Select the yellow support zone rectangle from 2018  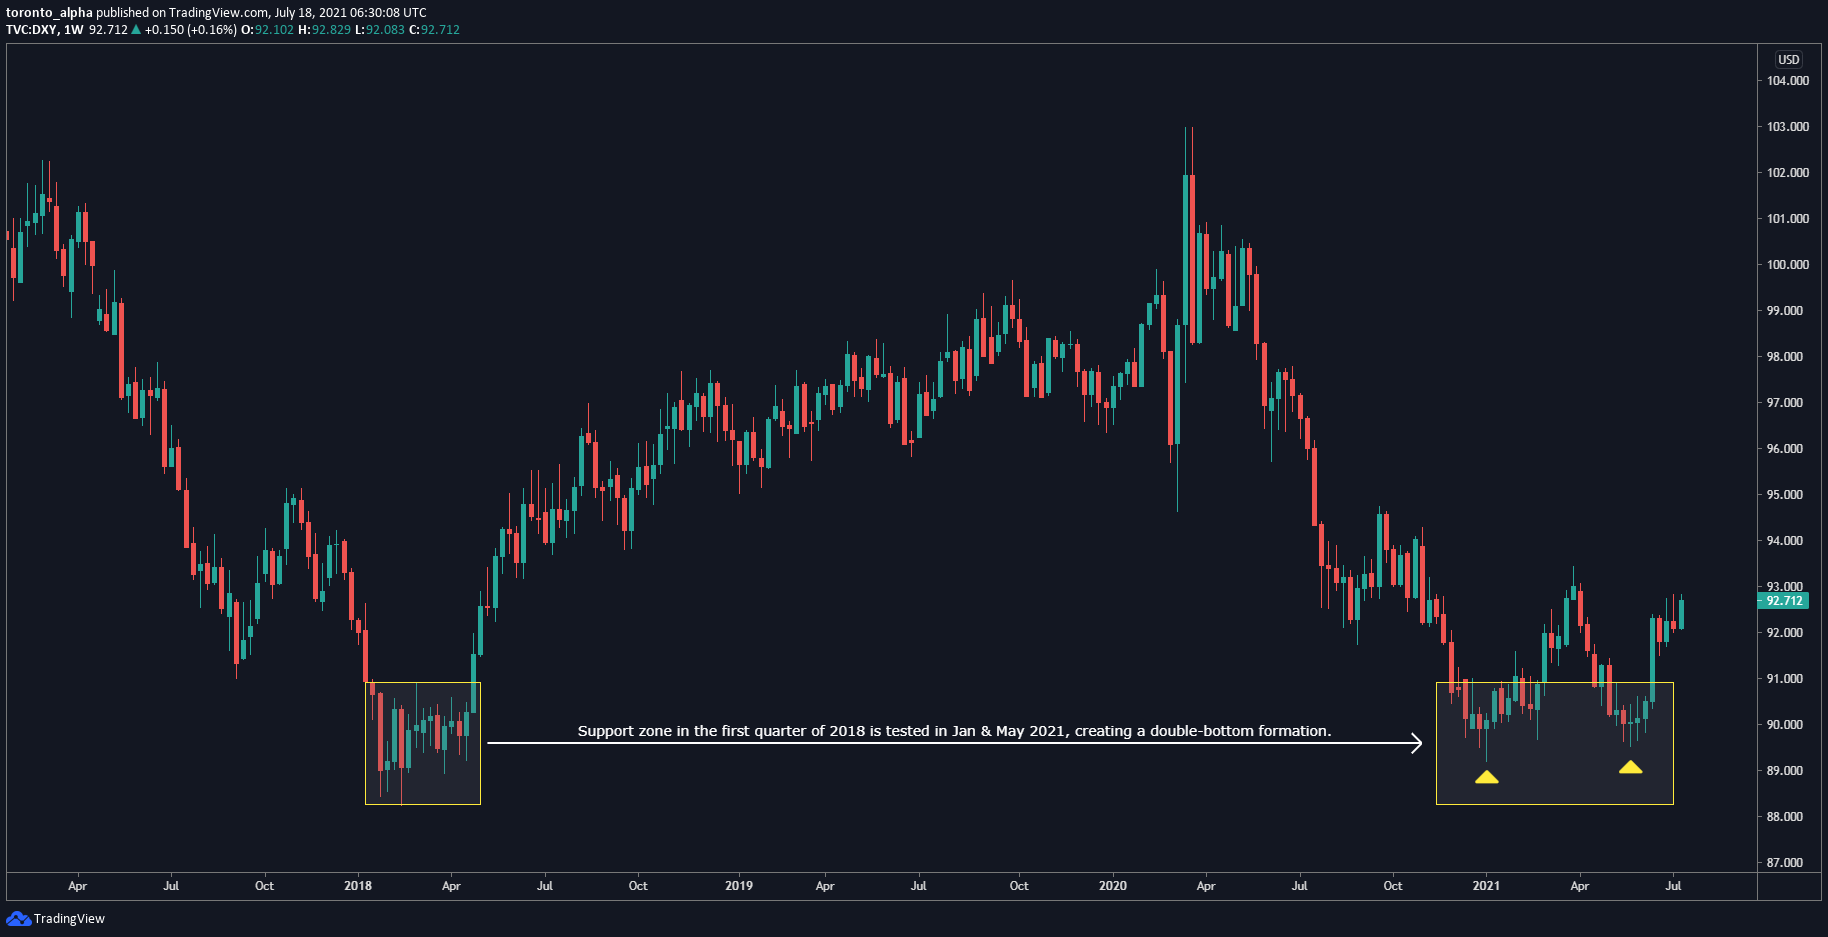coord(423,742)
